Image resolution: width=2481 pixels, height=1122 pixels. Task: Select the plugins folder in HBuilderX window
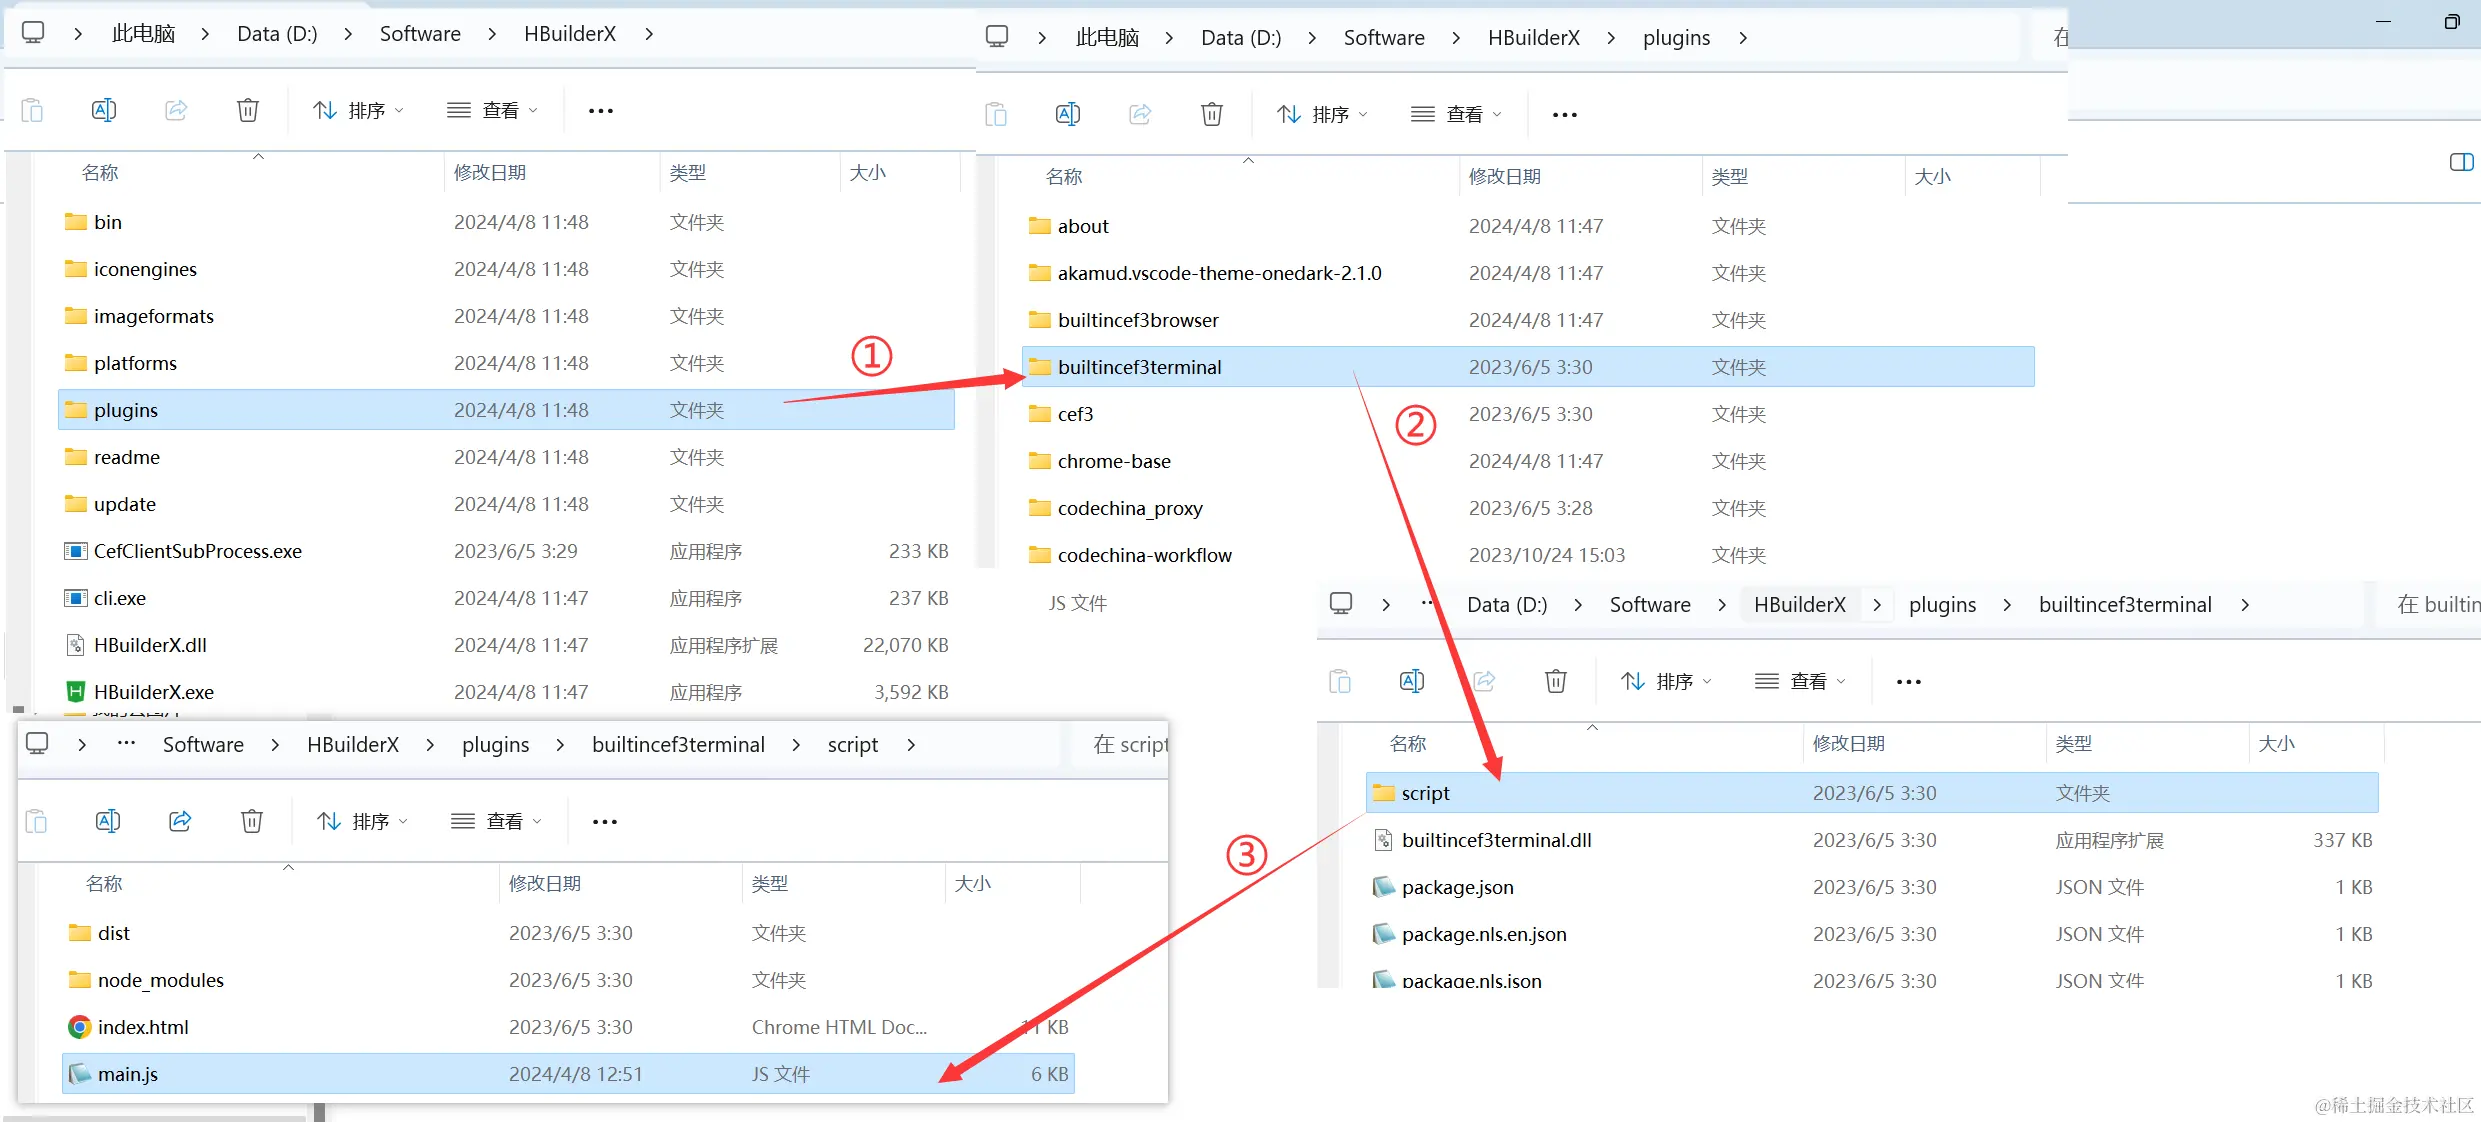coord(506,410)
